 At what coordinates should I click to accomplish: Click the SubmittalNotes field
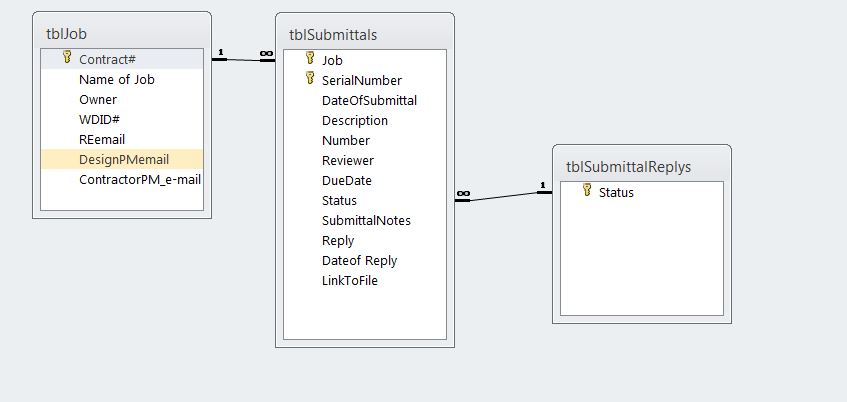[x=366, y=220]
